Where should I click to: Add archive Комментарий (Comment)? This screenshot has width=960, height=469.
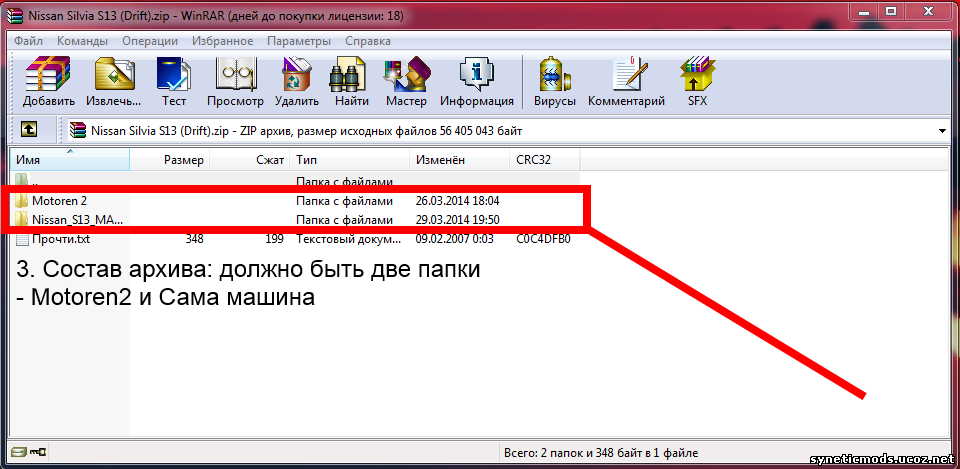(627, 82)
